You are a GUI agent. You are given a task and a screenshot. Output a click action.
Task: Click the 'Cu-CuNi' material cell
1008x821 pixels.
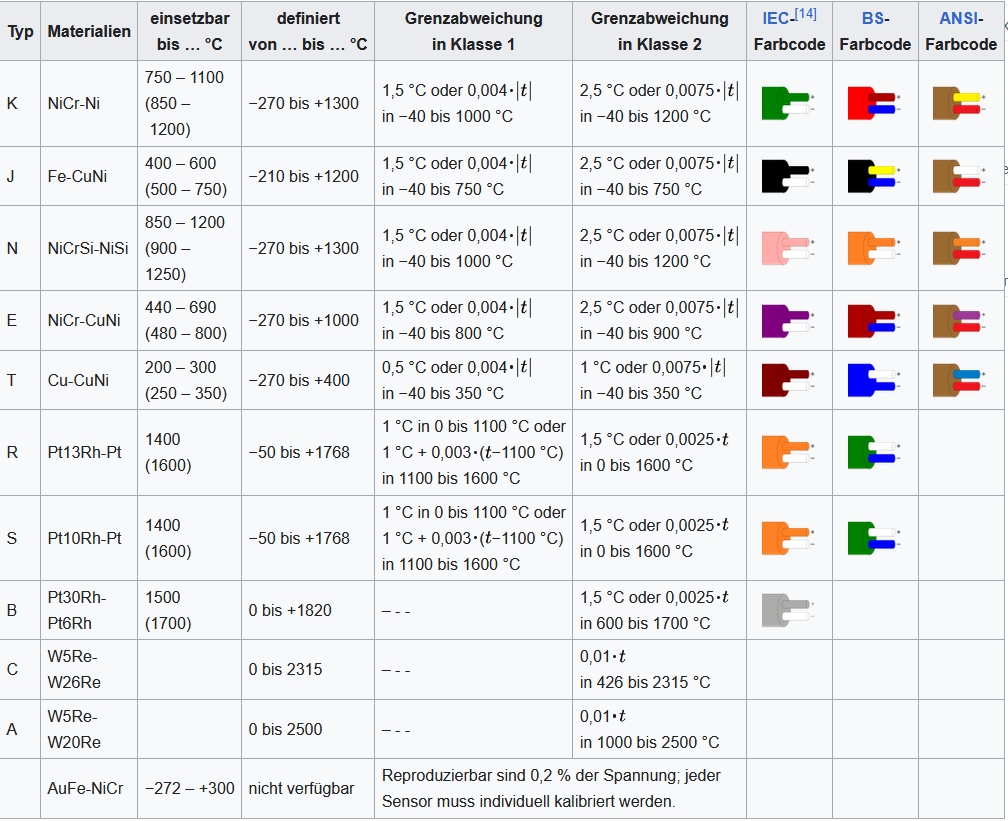[89, 380]
